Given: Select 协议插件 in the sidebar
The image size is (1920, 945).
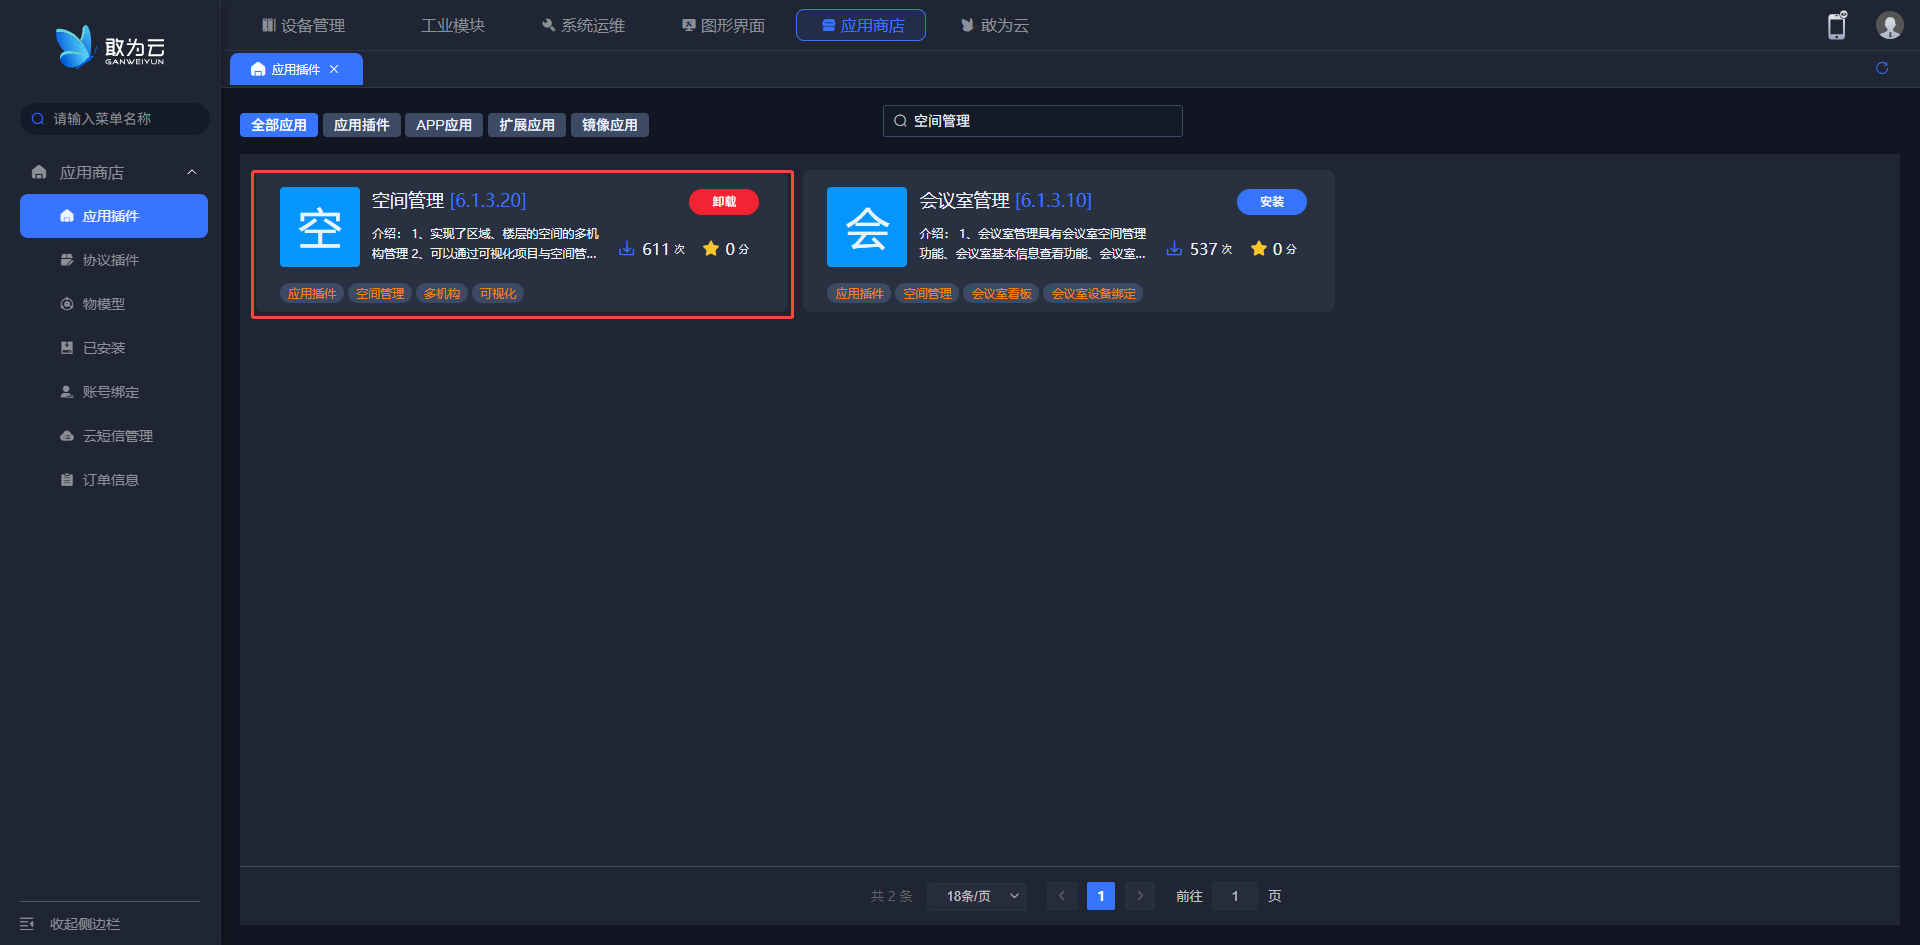Looking at the screenshot, I should click(114, 260).
